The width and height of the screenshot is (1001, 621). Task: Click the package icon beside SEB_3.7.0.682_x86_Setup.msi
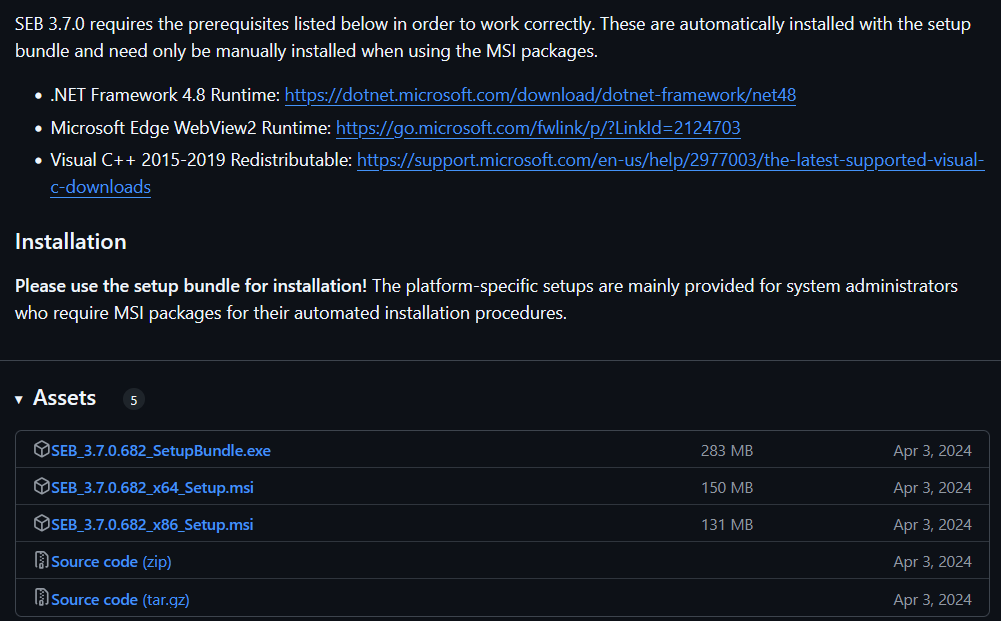41,523
